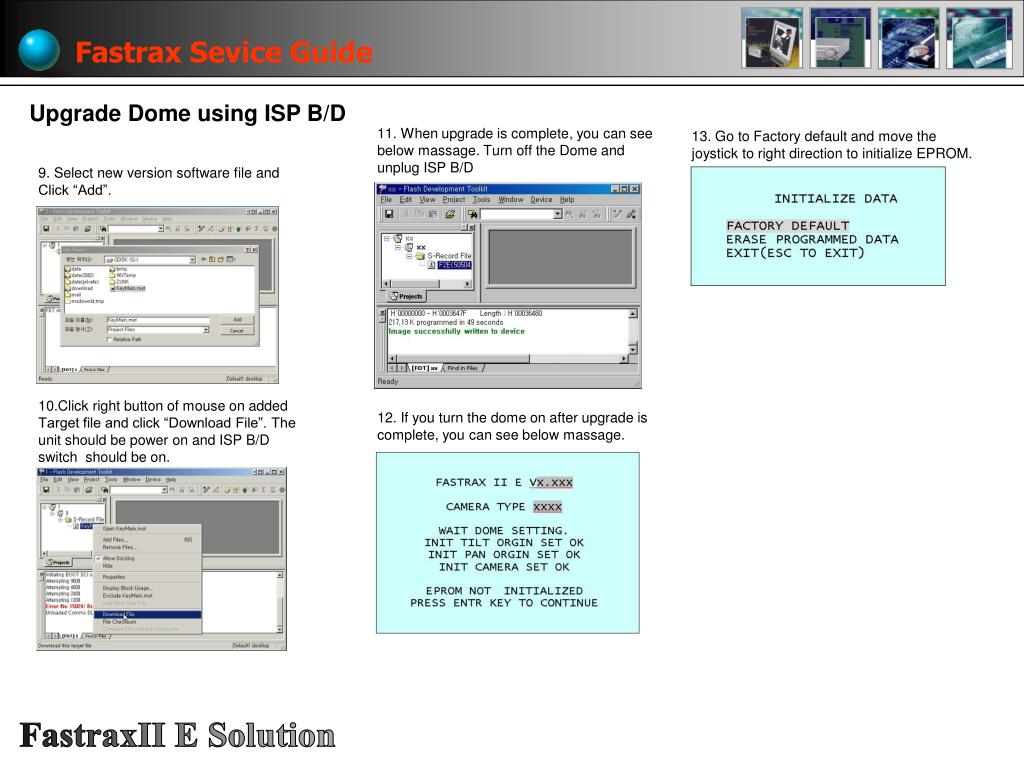This screenshot has height=768, width=1024.
Task: Click file name field showing KeyMain.mot, step 9
Action: click(158, 320)
